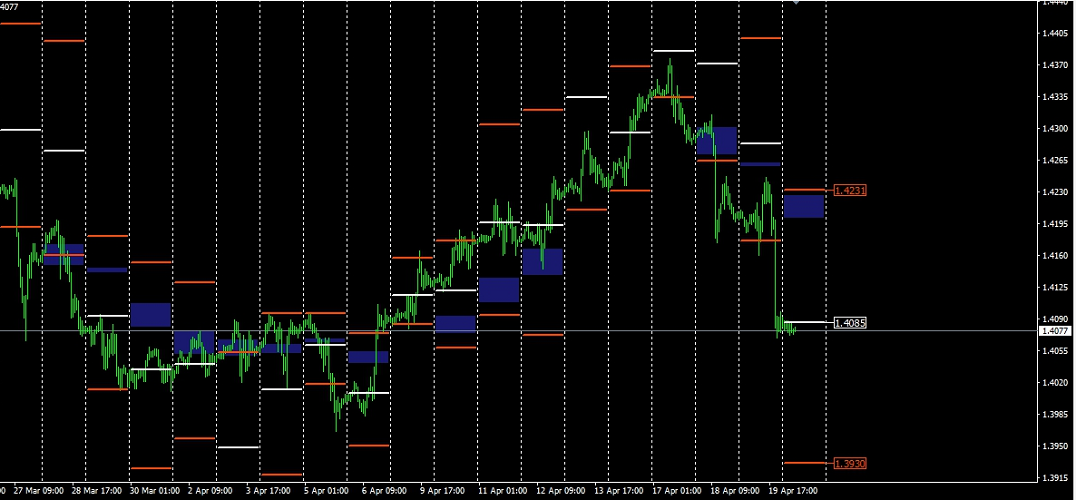Click the white line left of 1.4085 label
The height and width of the screenshot is (500, 1076).
coord(803,322)
